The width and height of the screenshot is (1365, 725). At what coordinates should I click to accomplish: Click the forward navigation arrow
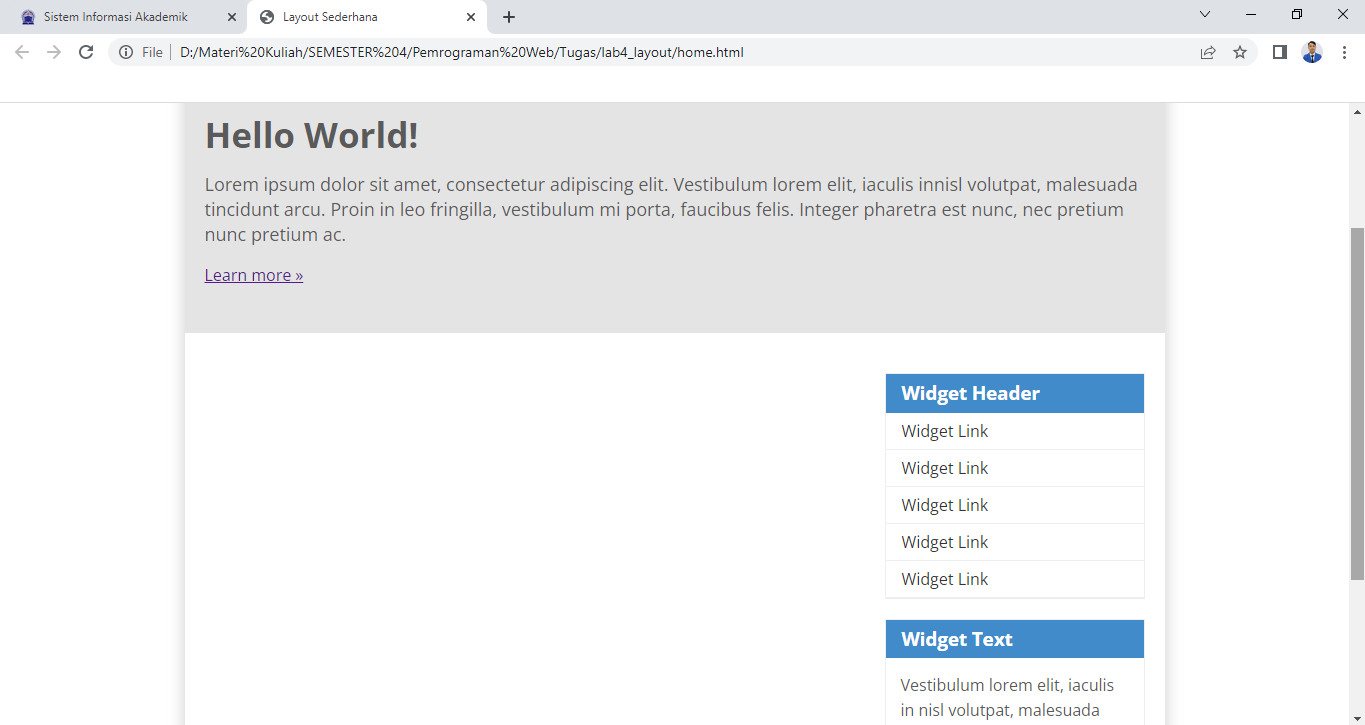click(53, 52)
